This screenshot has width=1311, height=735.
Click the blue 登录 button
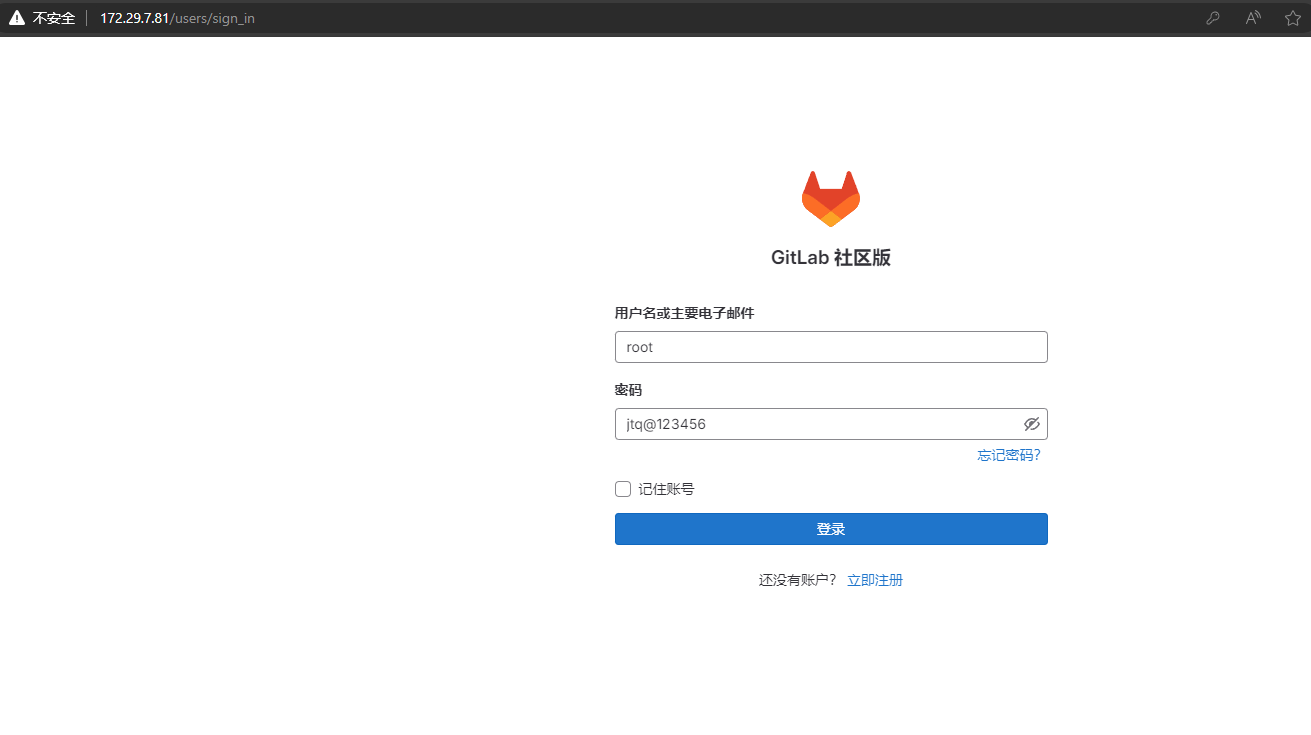831,529
